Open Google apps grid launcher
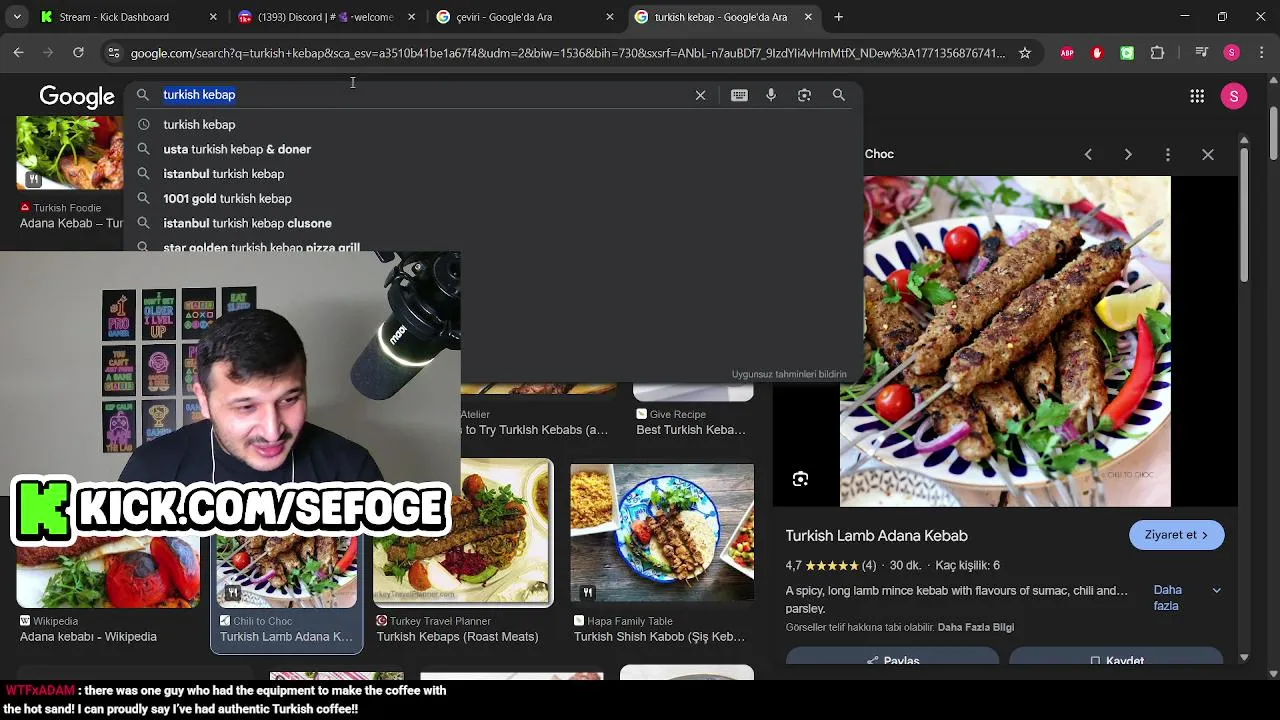 [x=1197, y=96]
